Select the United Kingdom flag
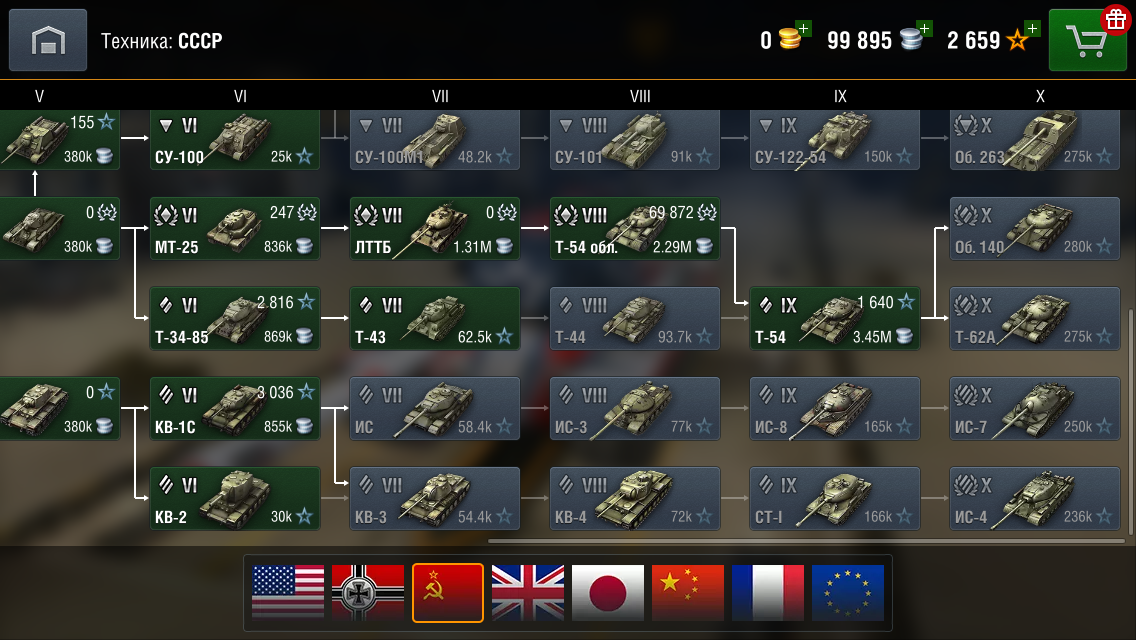The image size is (1136, 640). tap(527, 592)
